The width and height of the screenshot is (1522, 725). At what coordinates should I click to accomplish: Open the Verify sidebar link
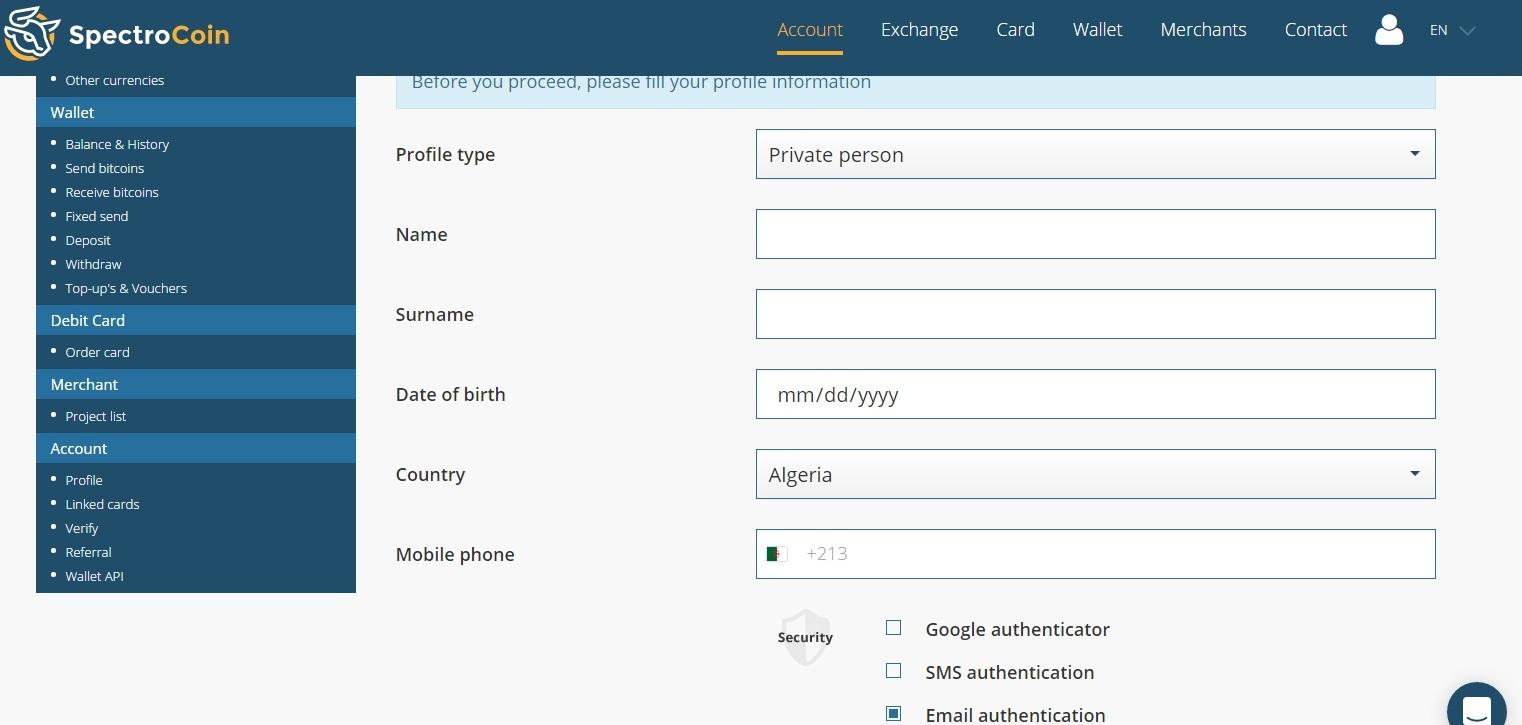point(82,528)
